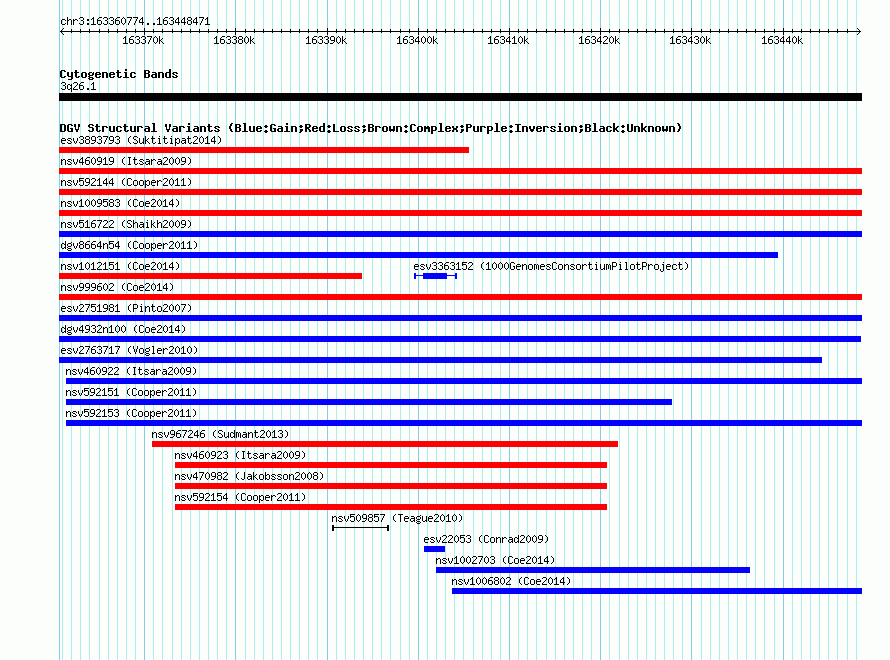Click the 163380k ruler tick label
The height and width of the screenshot is (660, 890).
click(234, 40)
